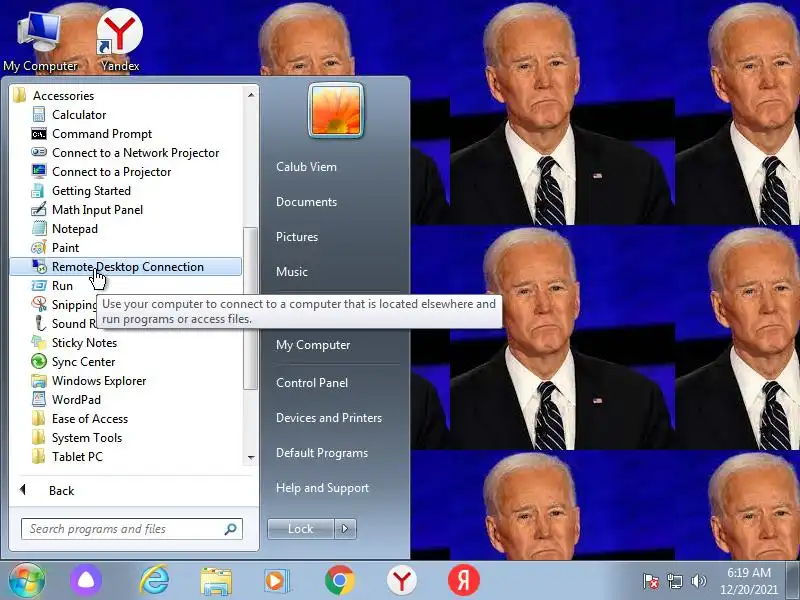Open red Yandex Я taskbar icon
Image resolution: width=800 pixels, height=600 pixels.
[x=464, y=581]
